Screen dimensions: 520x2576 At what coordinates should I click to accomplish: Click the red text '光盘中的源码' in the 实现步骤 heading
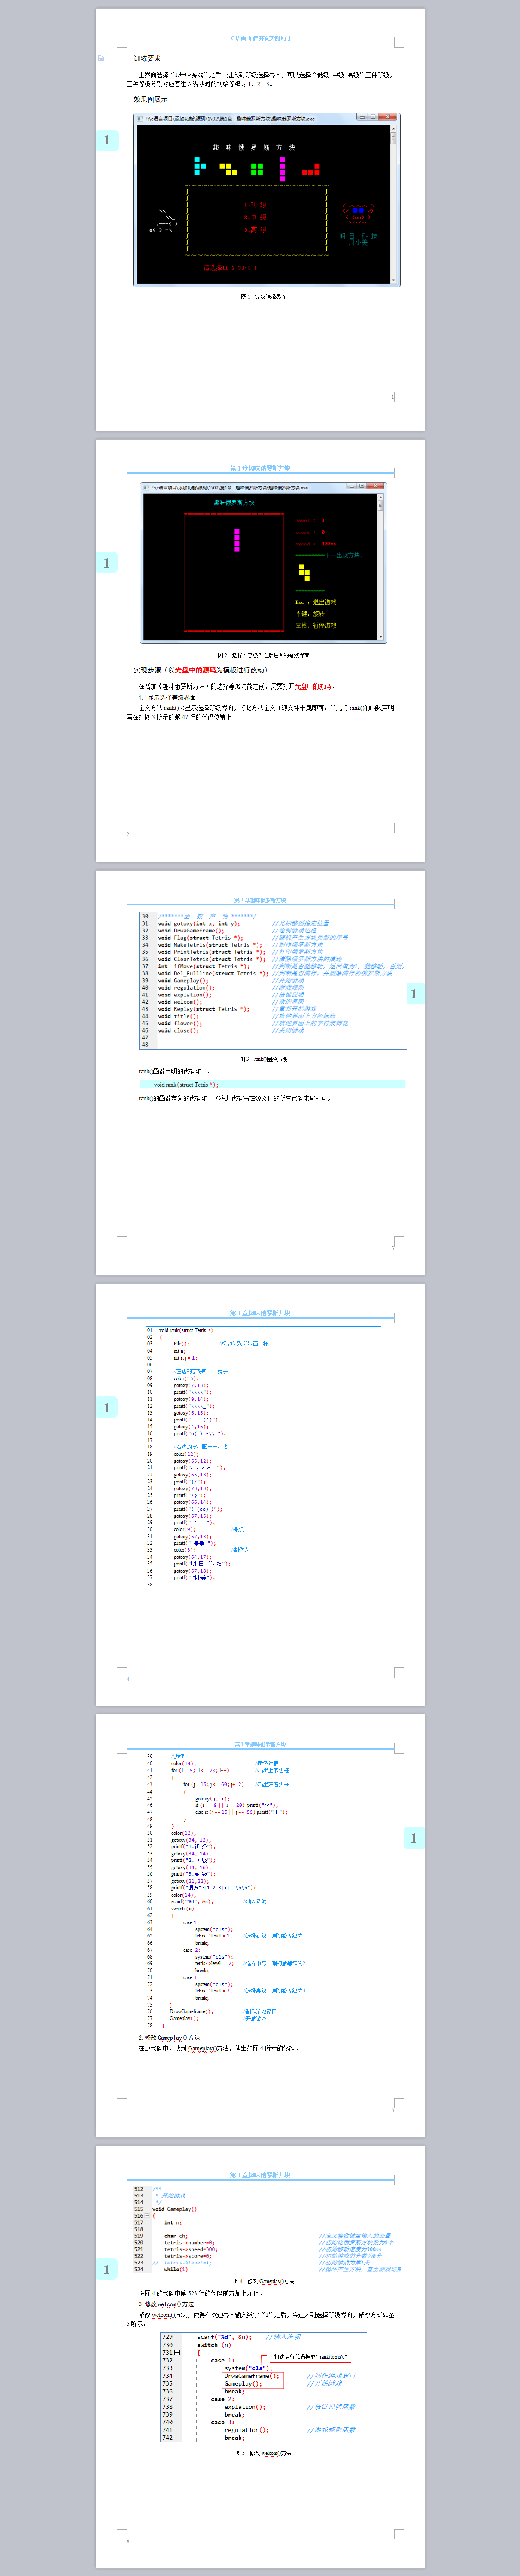coord(195,670)
